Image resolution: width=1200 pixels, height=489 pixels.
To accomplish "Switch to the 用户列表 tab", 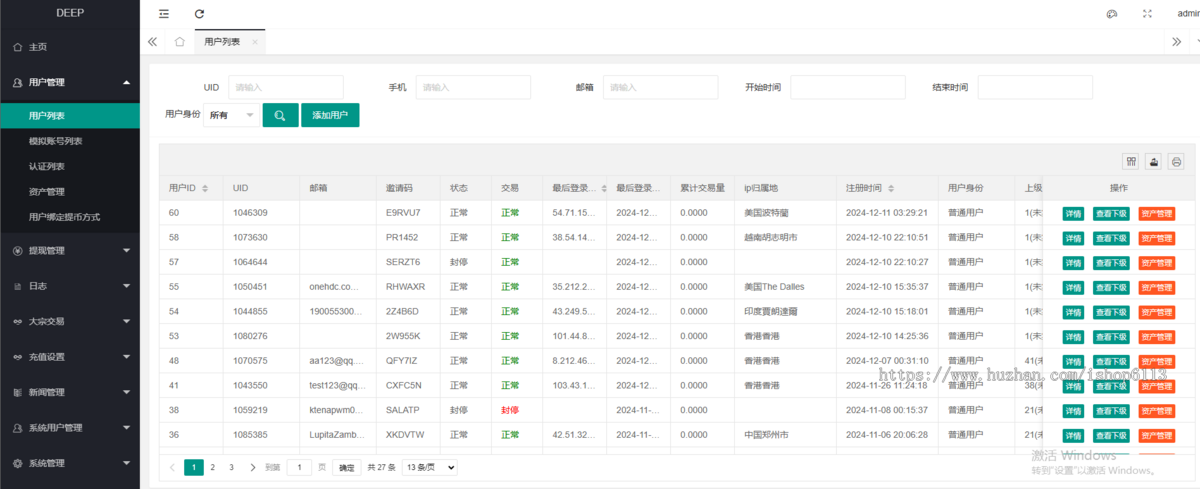I will click(x=222, y=42).
